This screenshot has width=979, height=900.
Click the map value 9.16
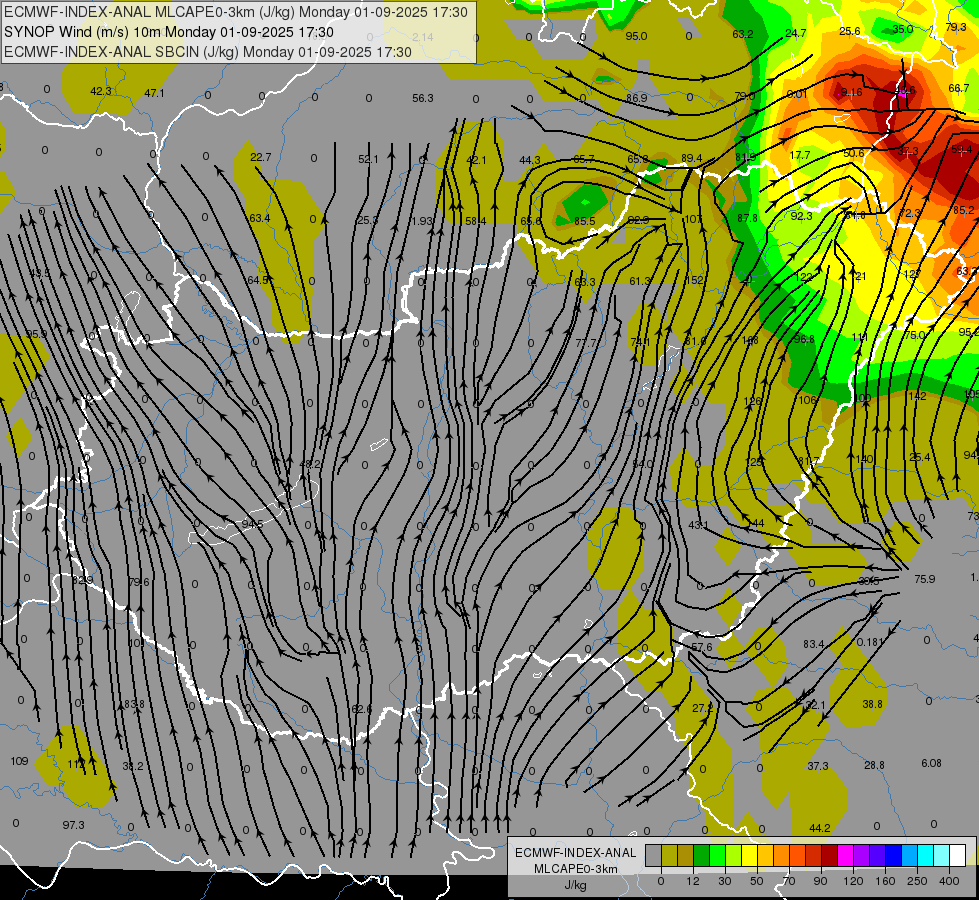851,92
